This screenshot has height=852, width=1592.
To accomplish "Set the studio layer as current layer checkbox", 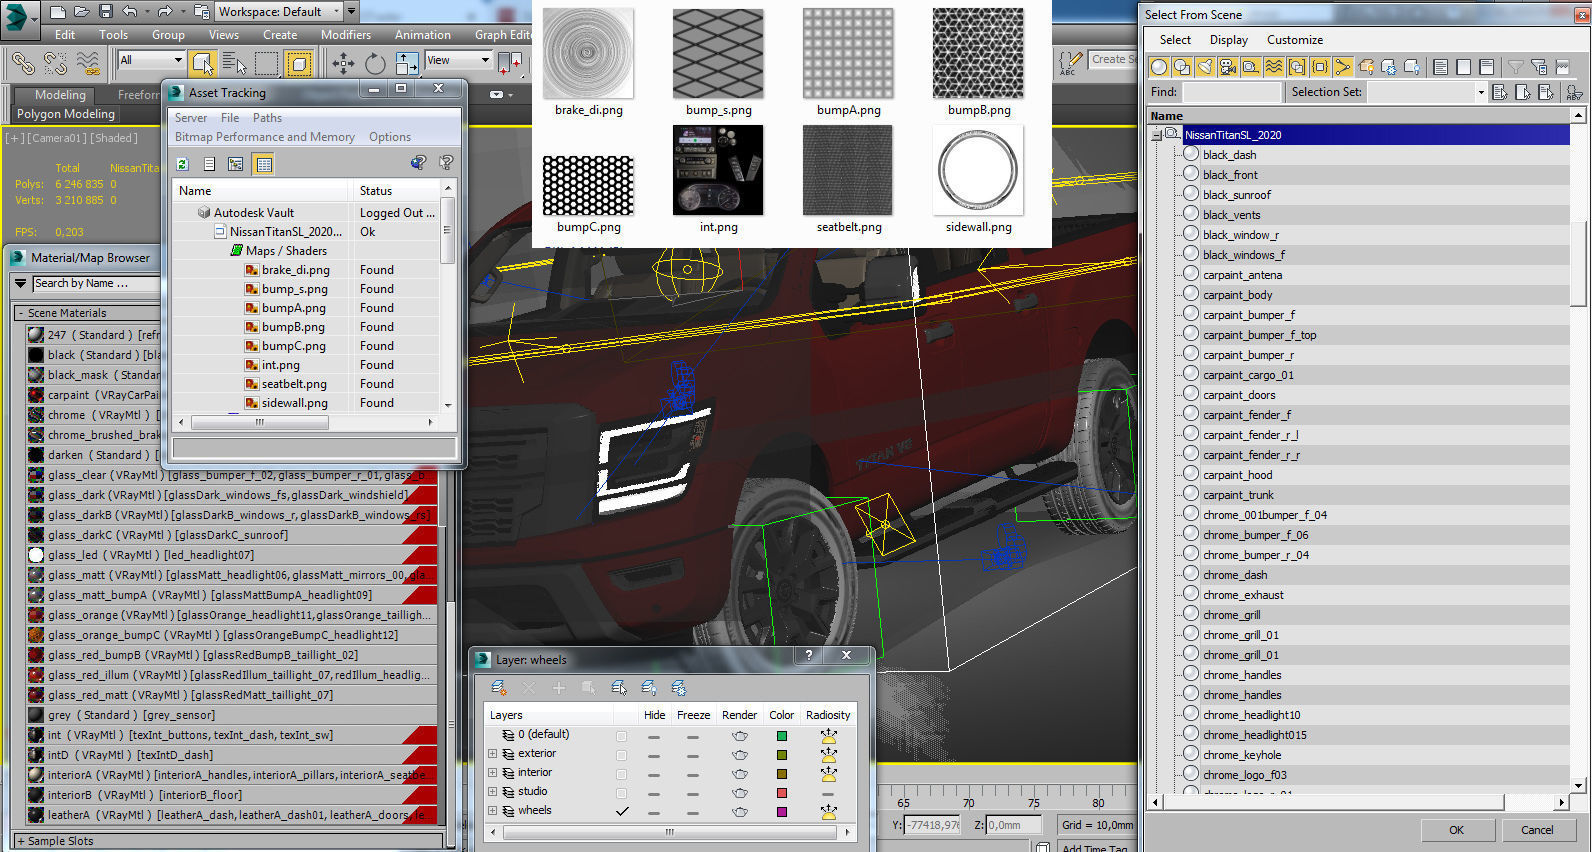I will (x=622, y=793).
